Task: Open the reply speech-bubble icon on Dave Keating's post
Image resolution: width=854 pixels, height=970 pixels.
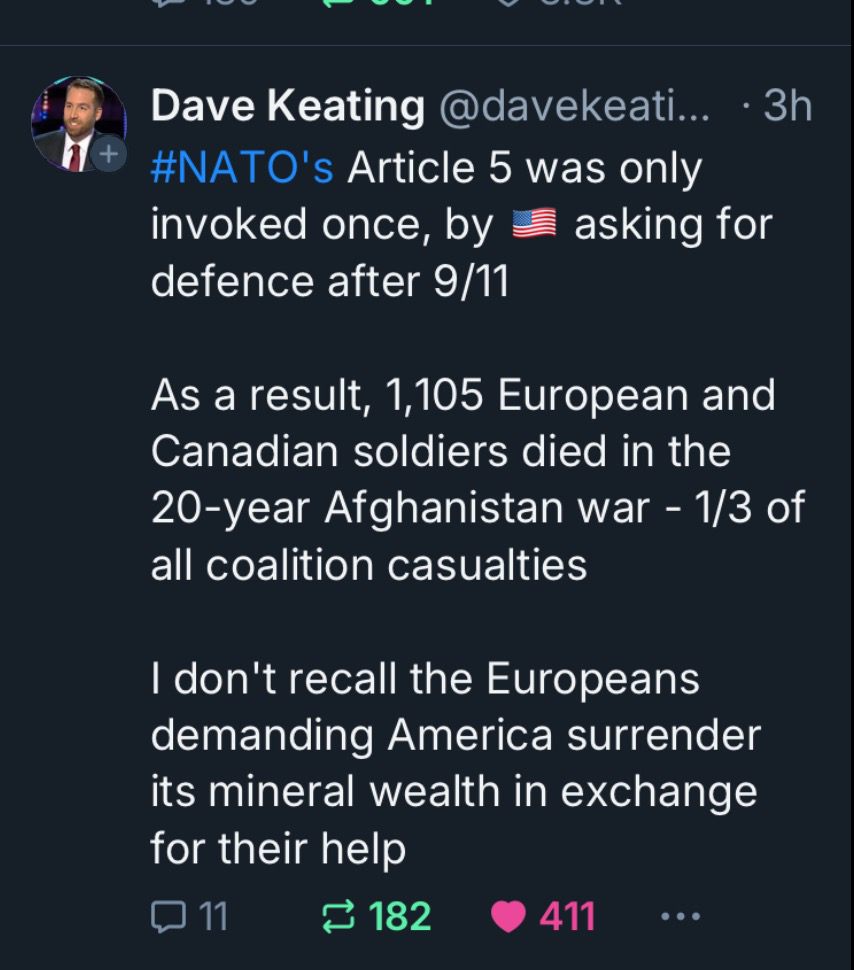Action: [168, 916]
